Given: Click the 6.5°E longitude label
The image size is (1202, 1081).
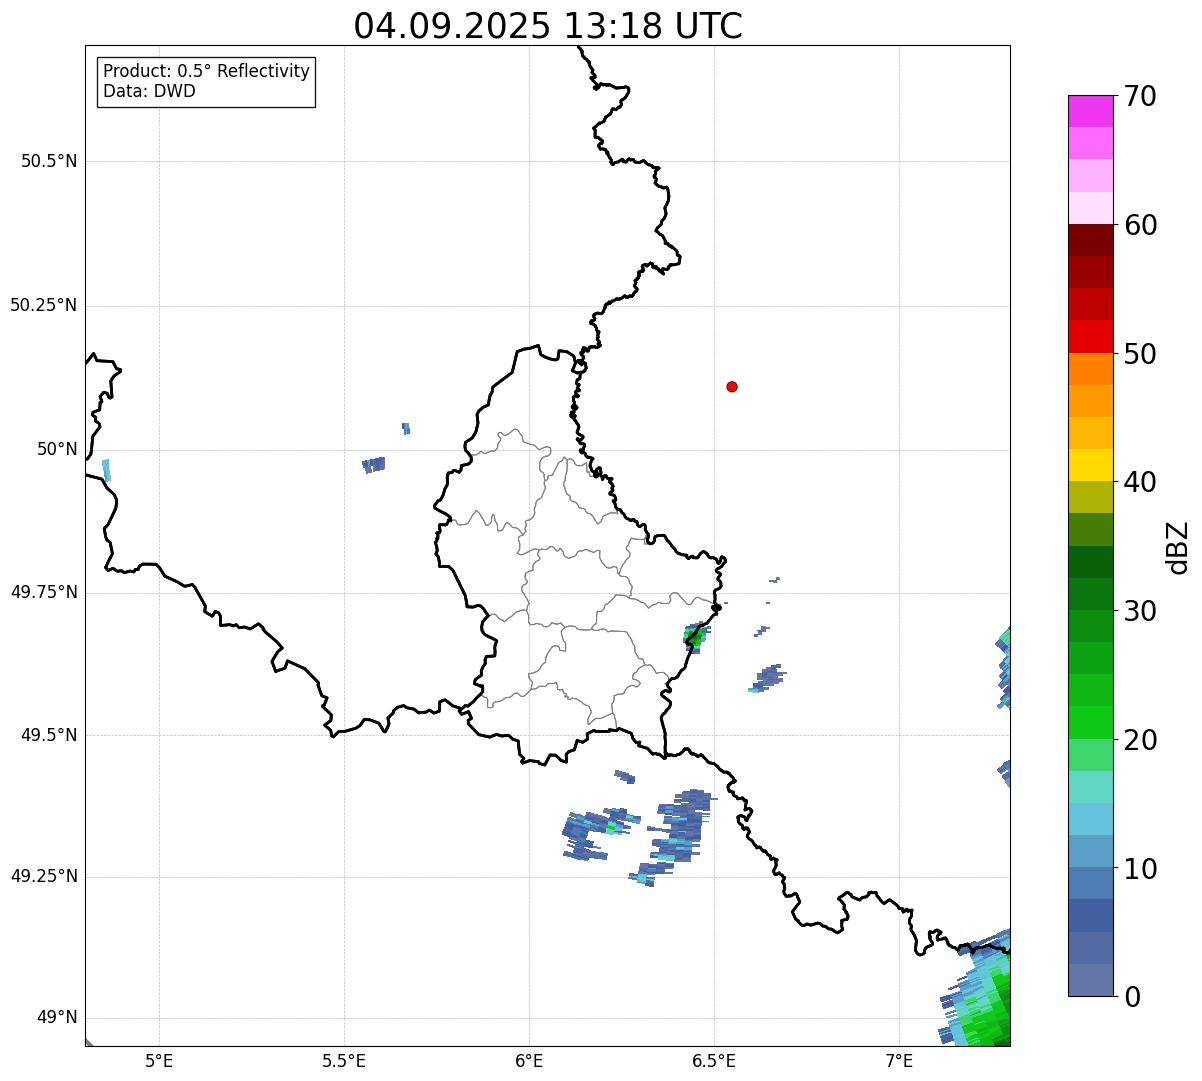Looking at the screenshot, I should tap(714, 1060).
